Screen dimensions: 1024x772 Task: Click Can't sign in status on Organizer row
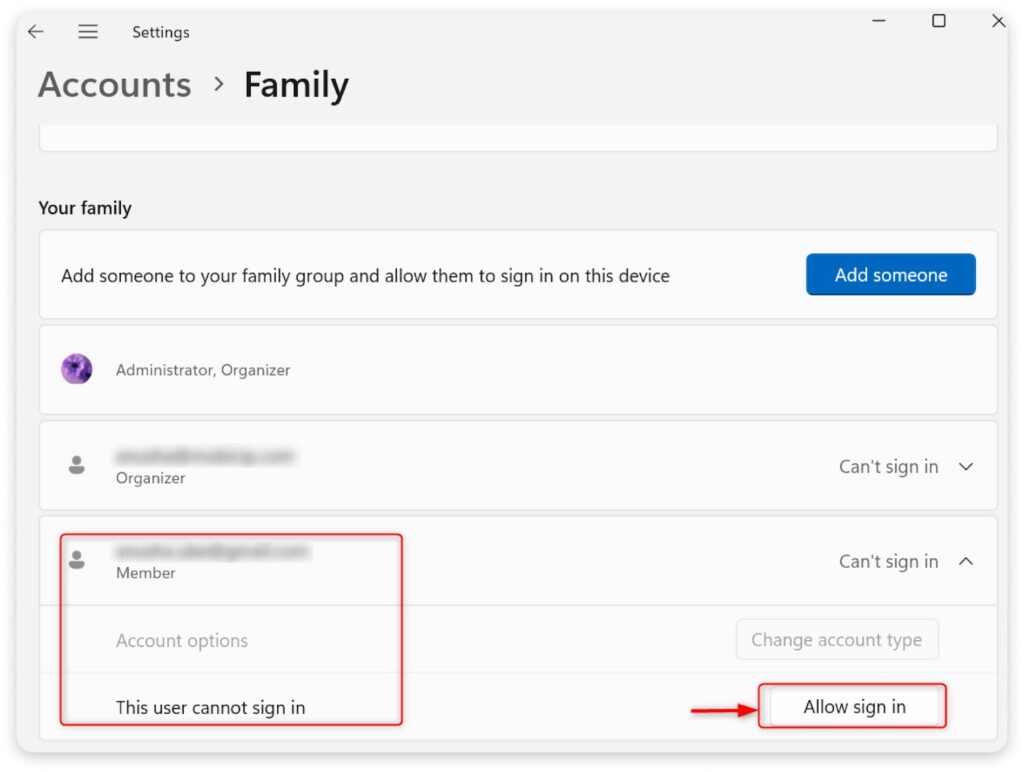[888, 467]
